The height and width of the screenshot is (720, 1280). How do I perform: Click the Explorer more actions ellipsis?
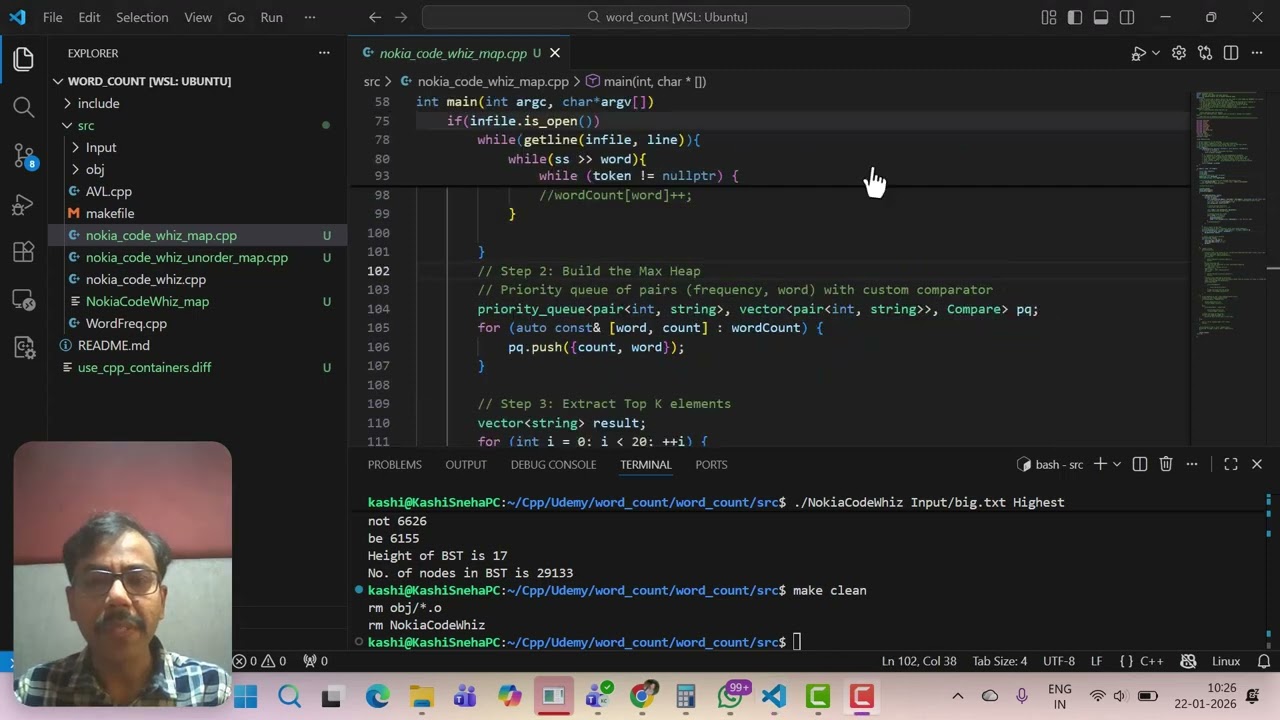point(324,53)
